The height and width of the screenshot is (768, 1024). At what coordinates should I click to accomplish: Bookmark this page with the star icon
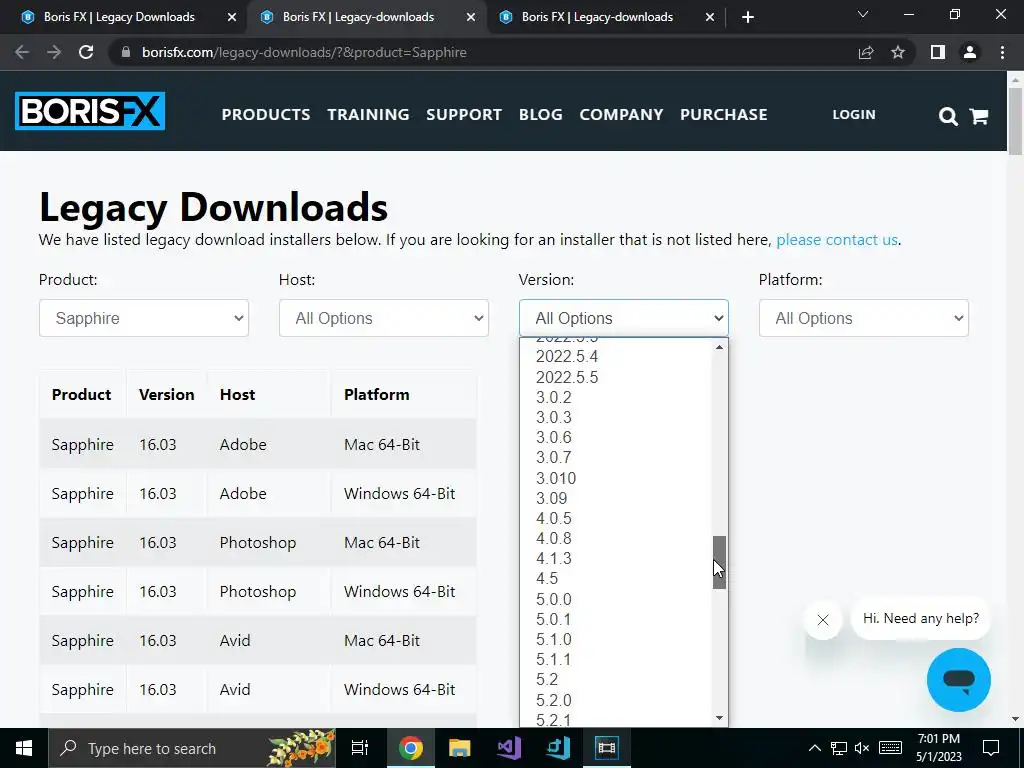click(898, 52)
